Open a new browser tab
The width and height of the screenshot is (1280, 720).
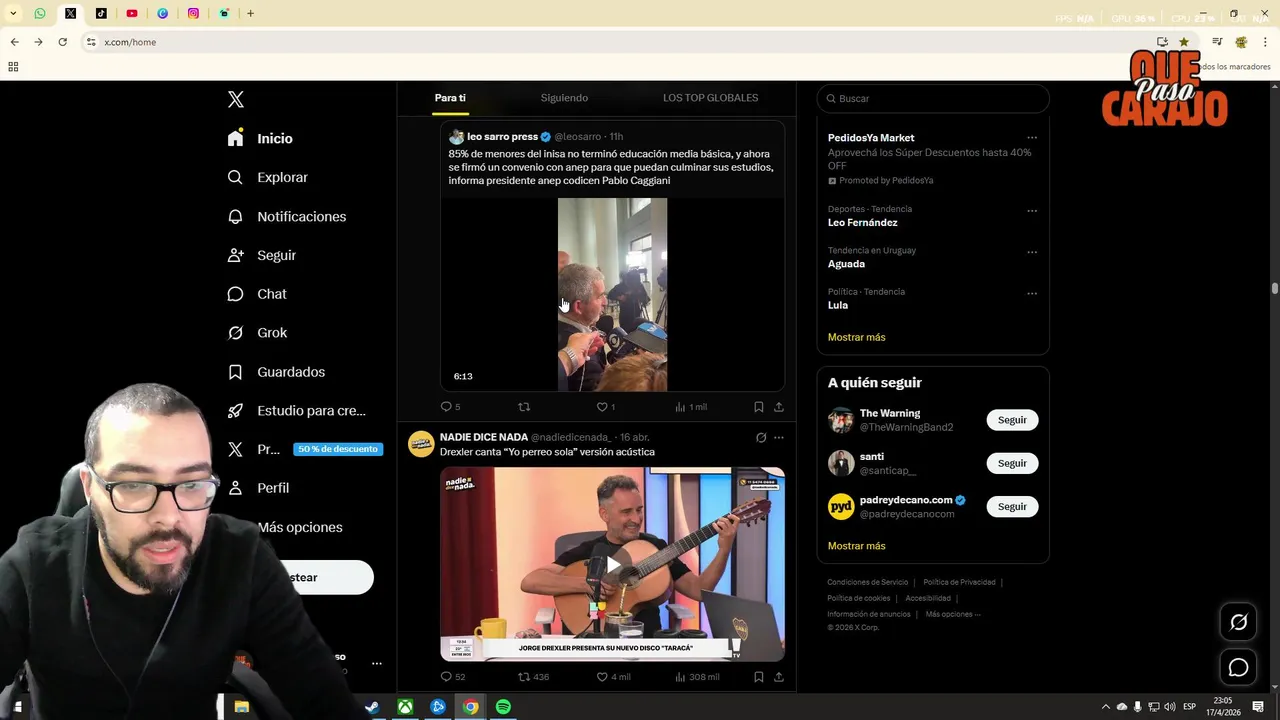(250, 13)
